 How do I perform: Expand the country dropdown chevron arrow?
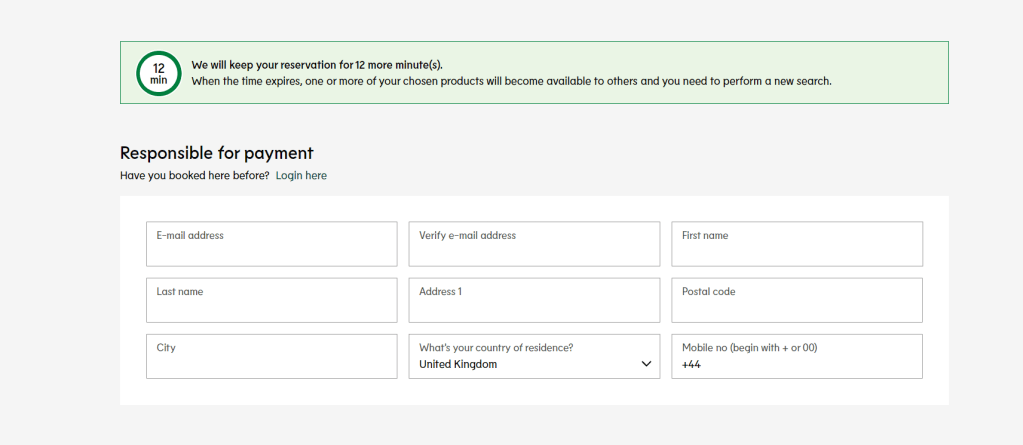pos(646,364)
